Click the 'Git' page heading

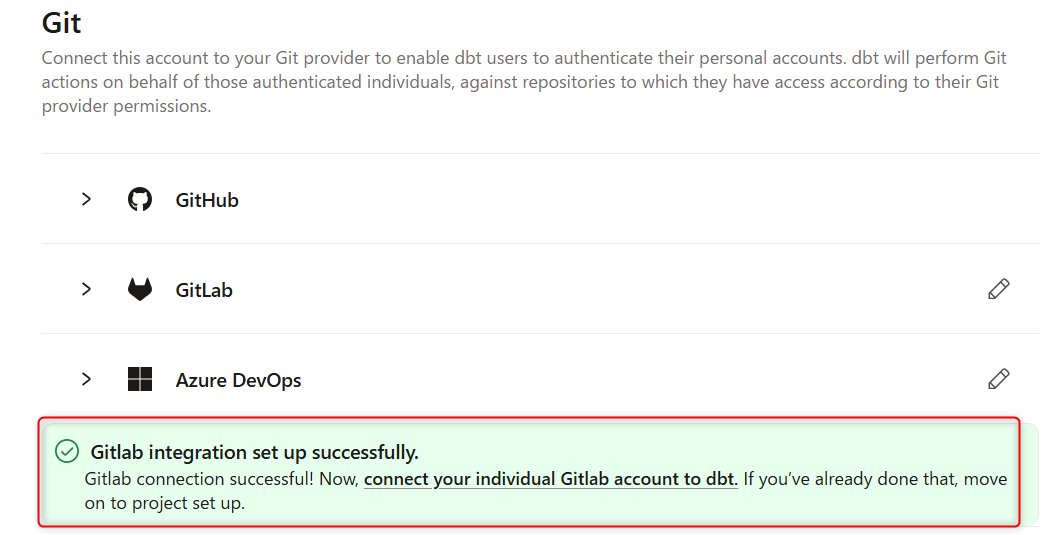click(62, 23)
